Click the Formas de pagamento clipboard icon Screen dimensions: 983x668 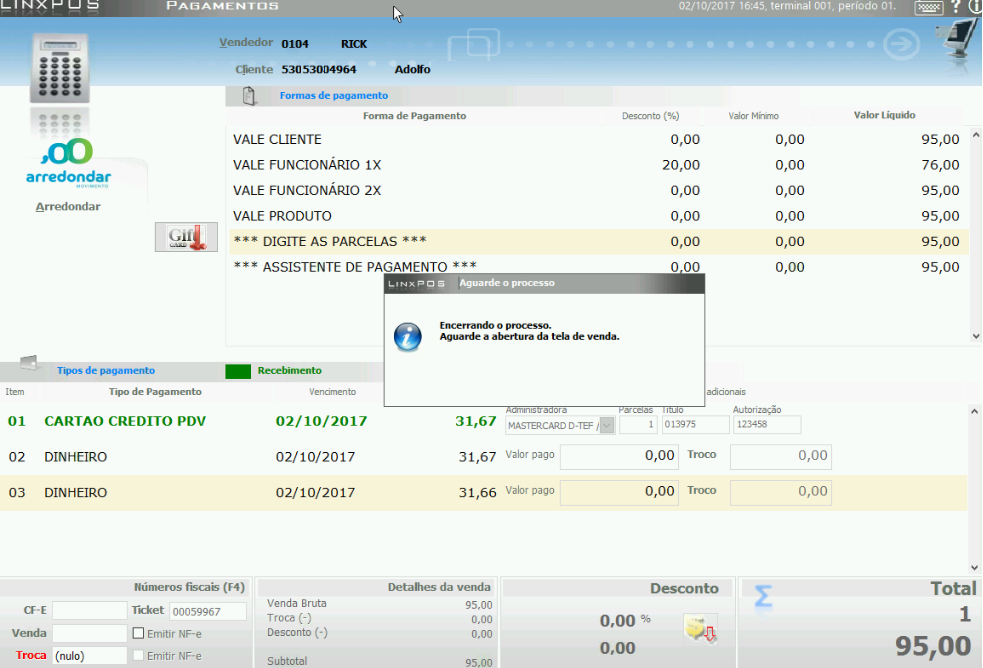pyautogui.click(x=250, y=96)
